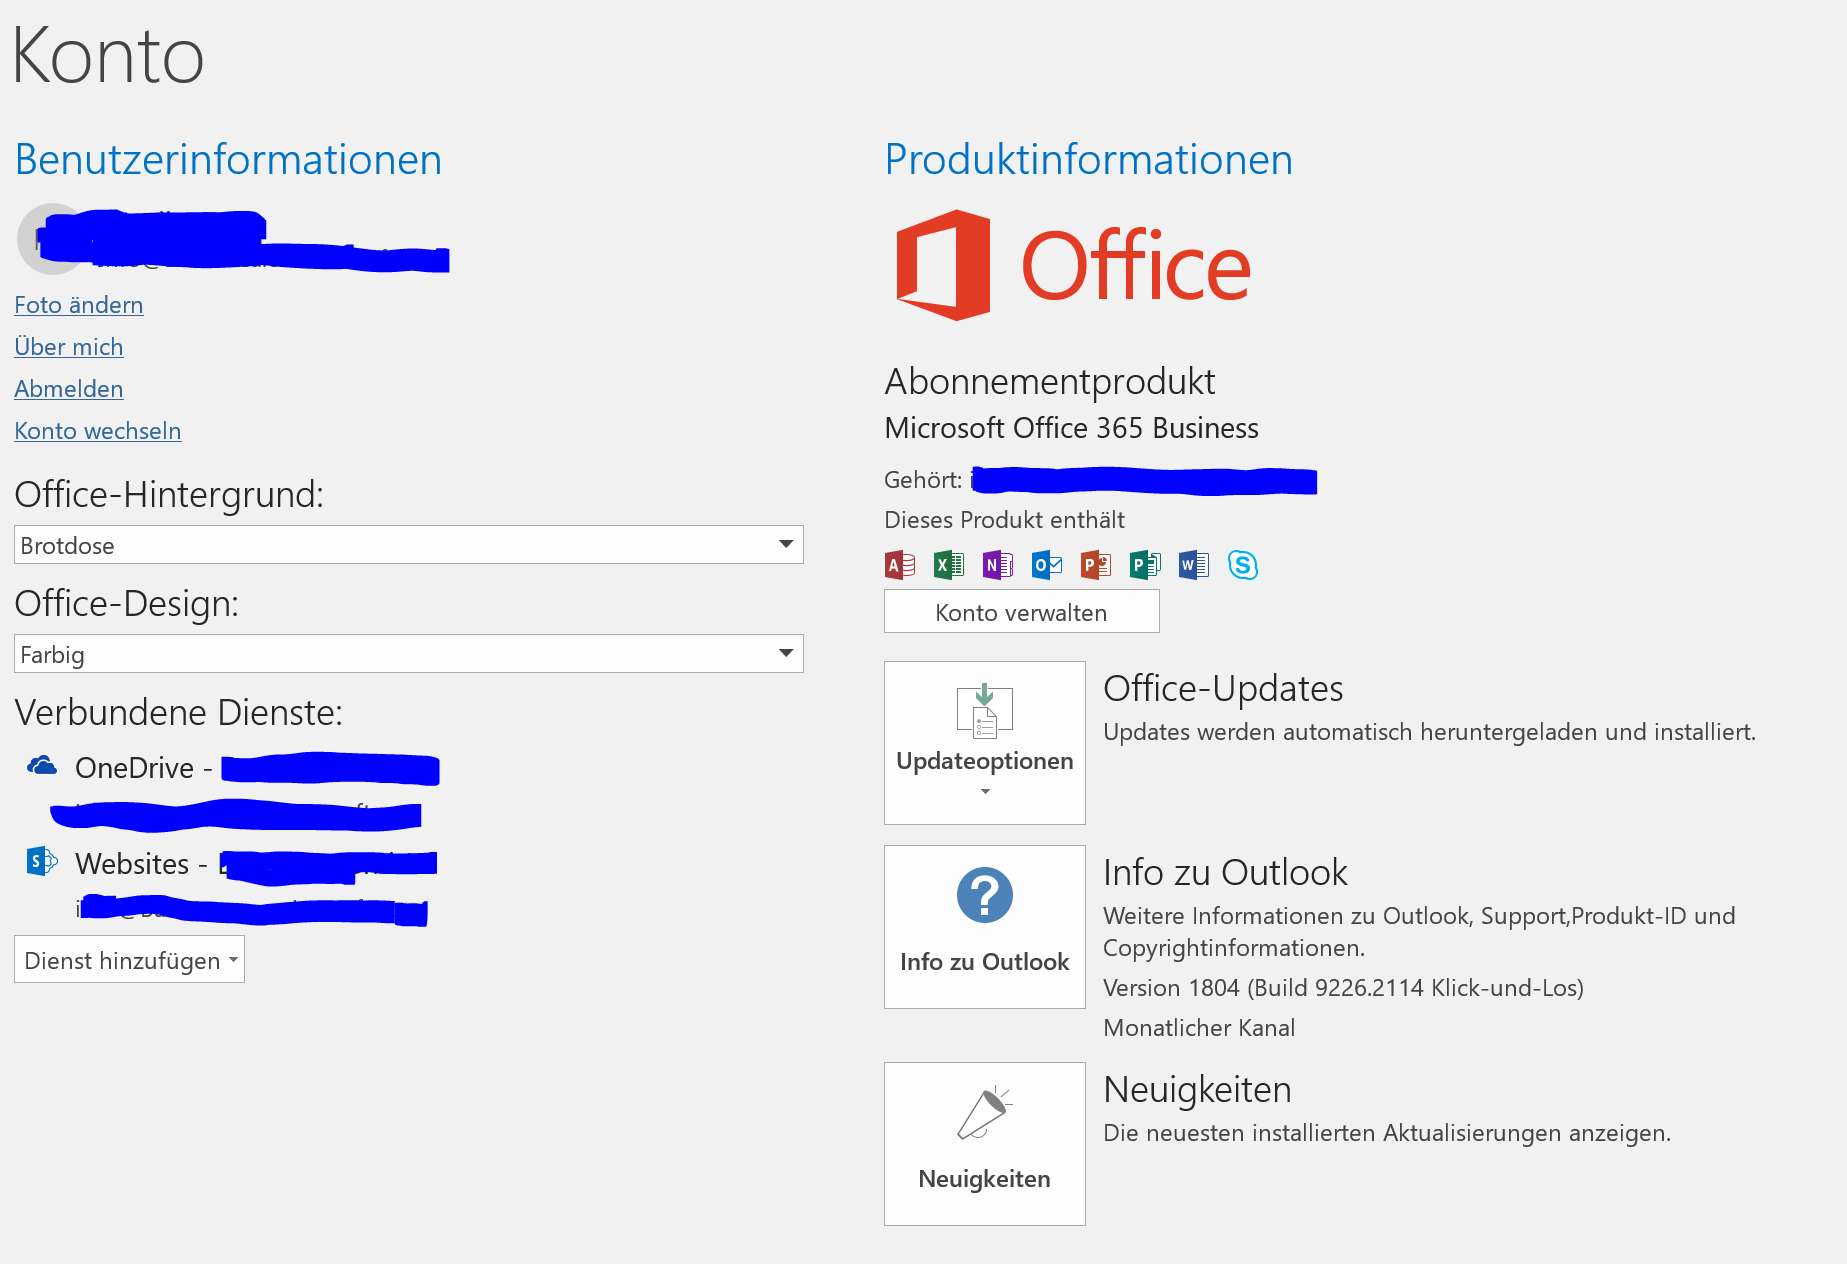This screenshot has height=1264, width=1847.
Task: Click the Konto page title
Action: [109, 56]
